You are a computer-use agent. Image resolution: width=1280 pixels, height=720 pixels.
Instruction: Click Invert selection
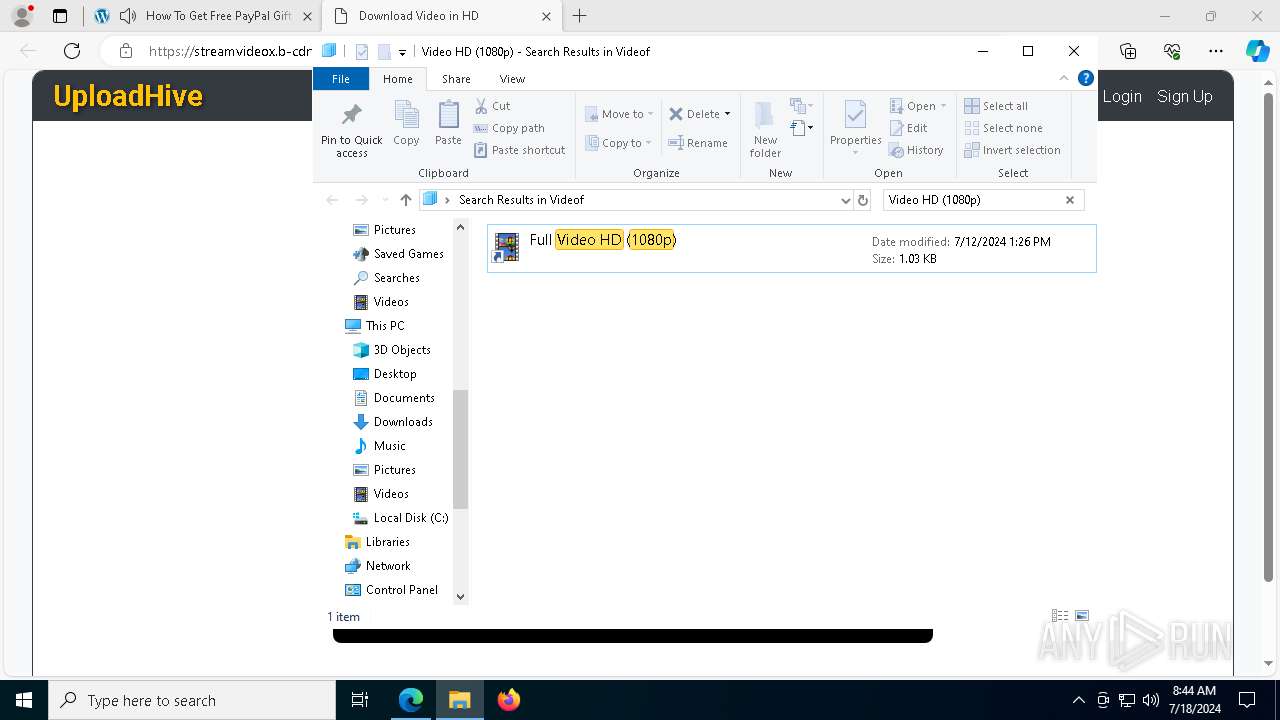tap(1012, 150)
